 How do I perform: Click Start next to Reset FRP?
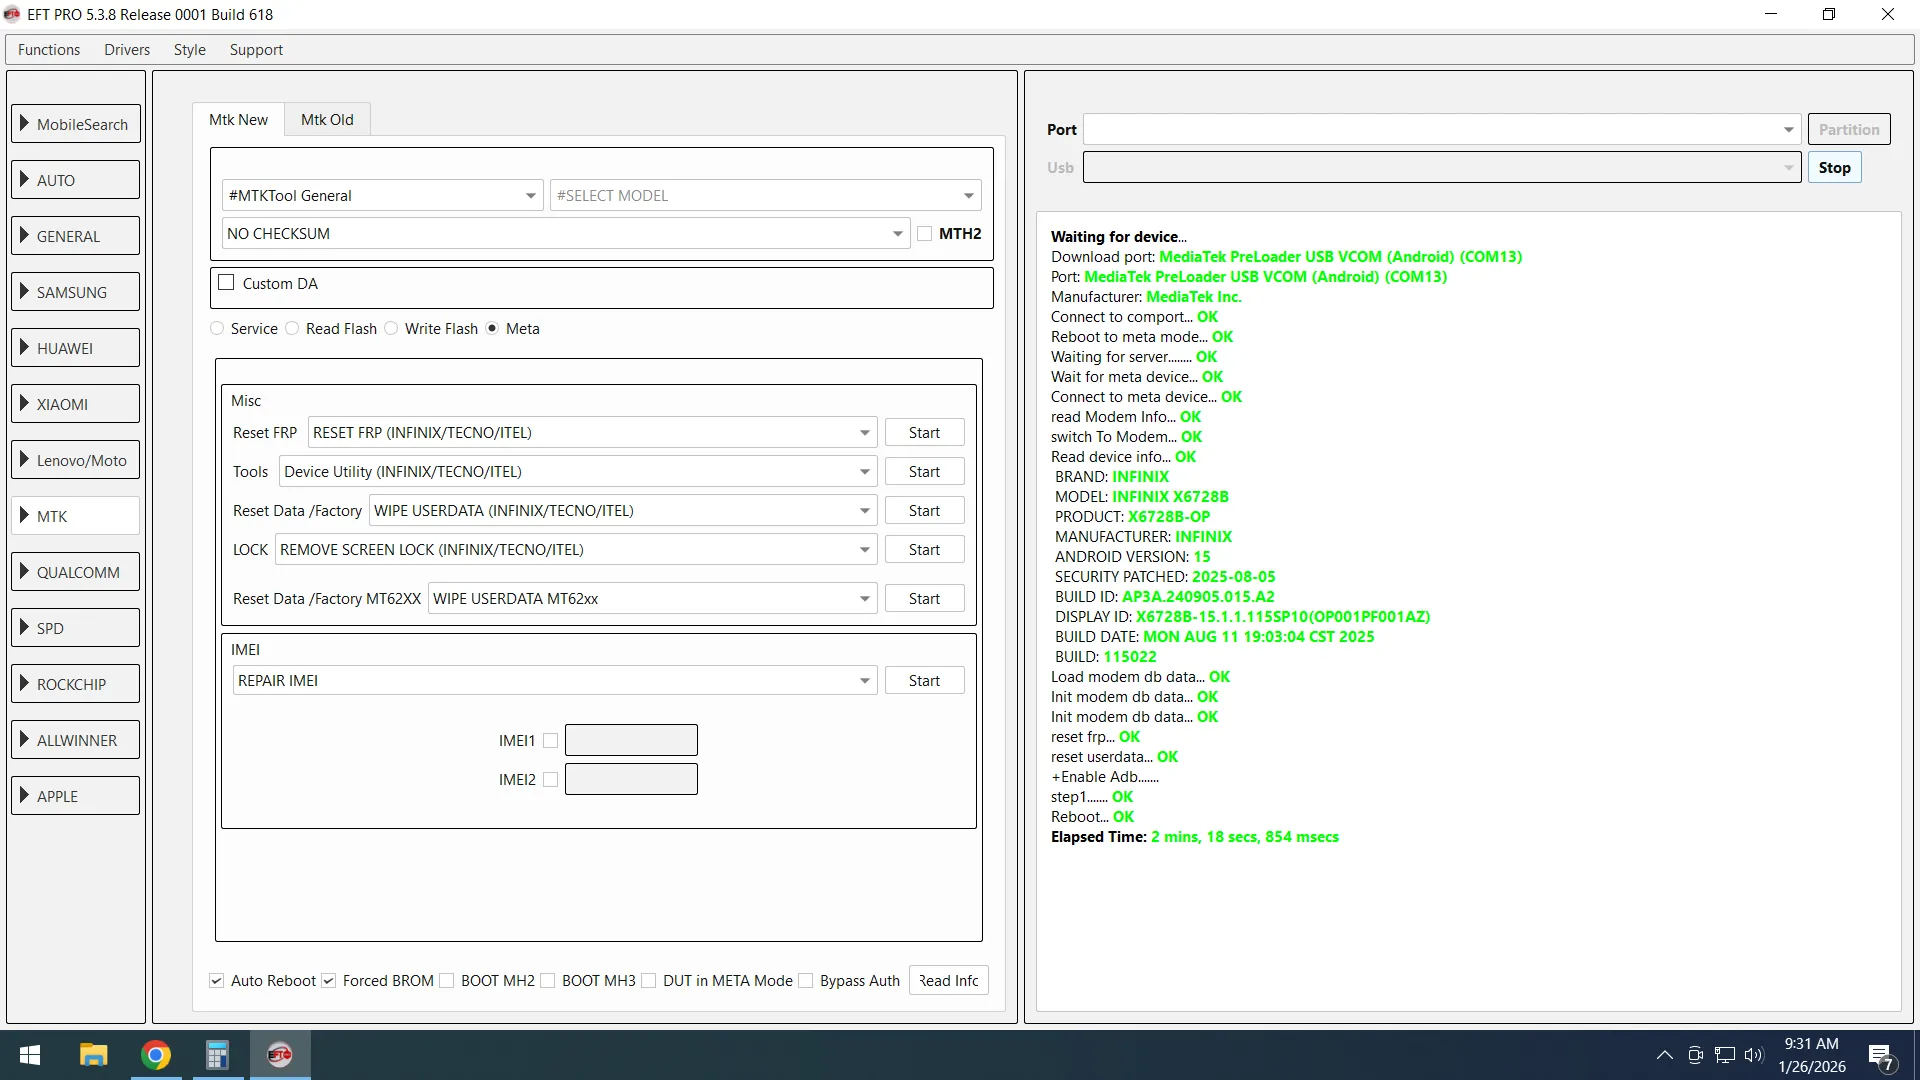point(924,433)
